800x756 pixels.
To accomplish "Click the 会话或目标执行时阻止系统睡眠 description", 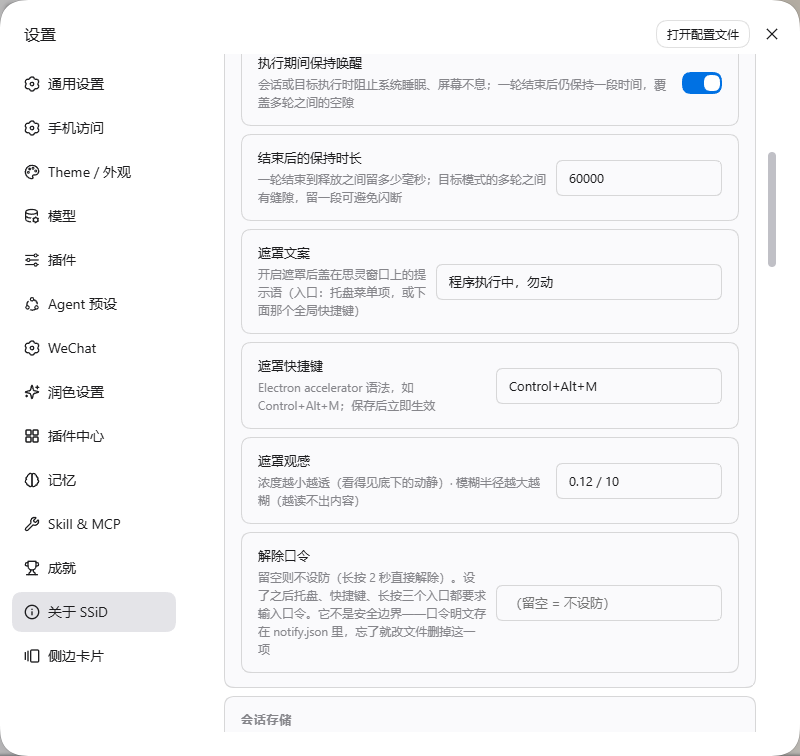I will (462, 93).
